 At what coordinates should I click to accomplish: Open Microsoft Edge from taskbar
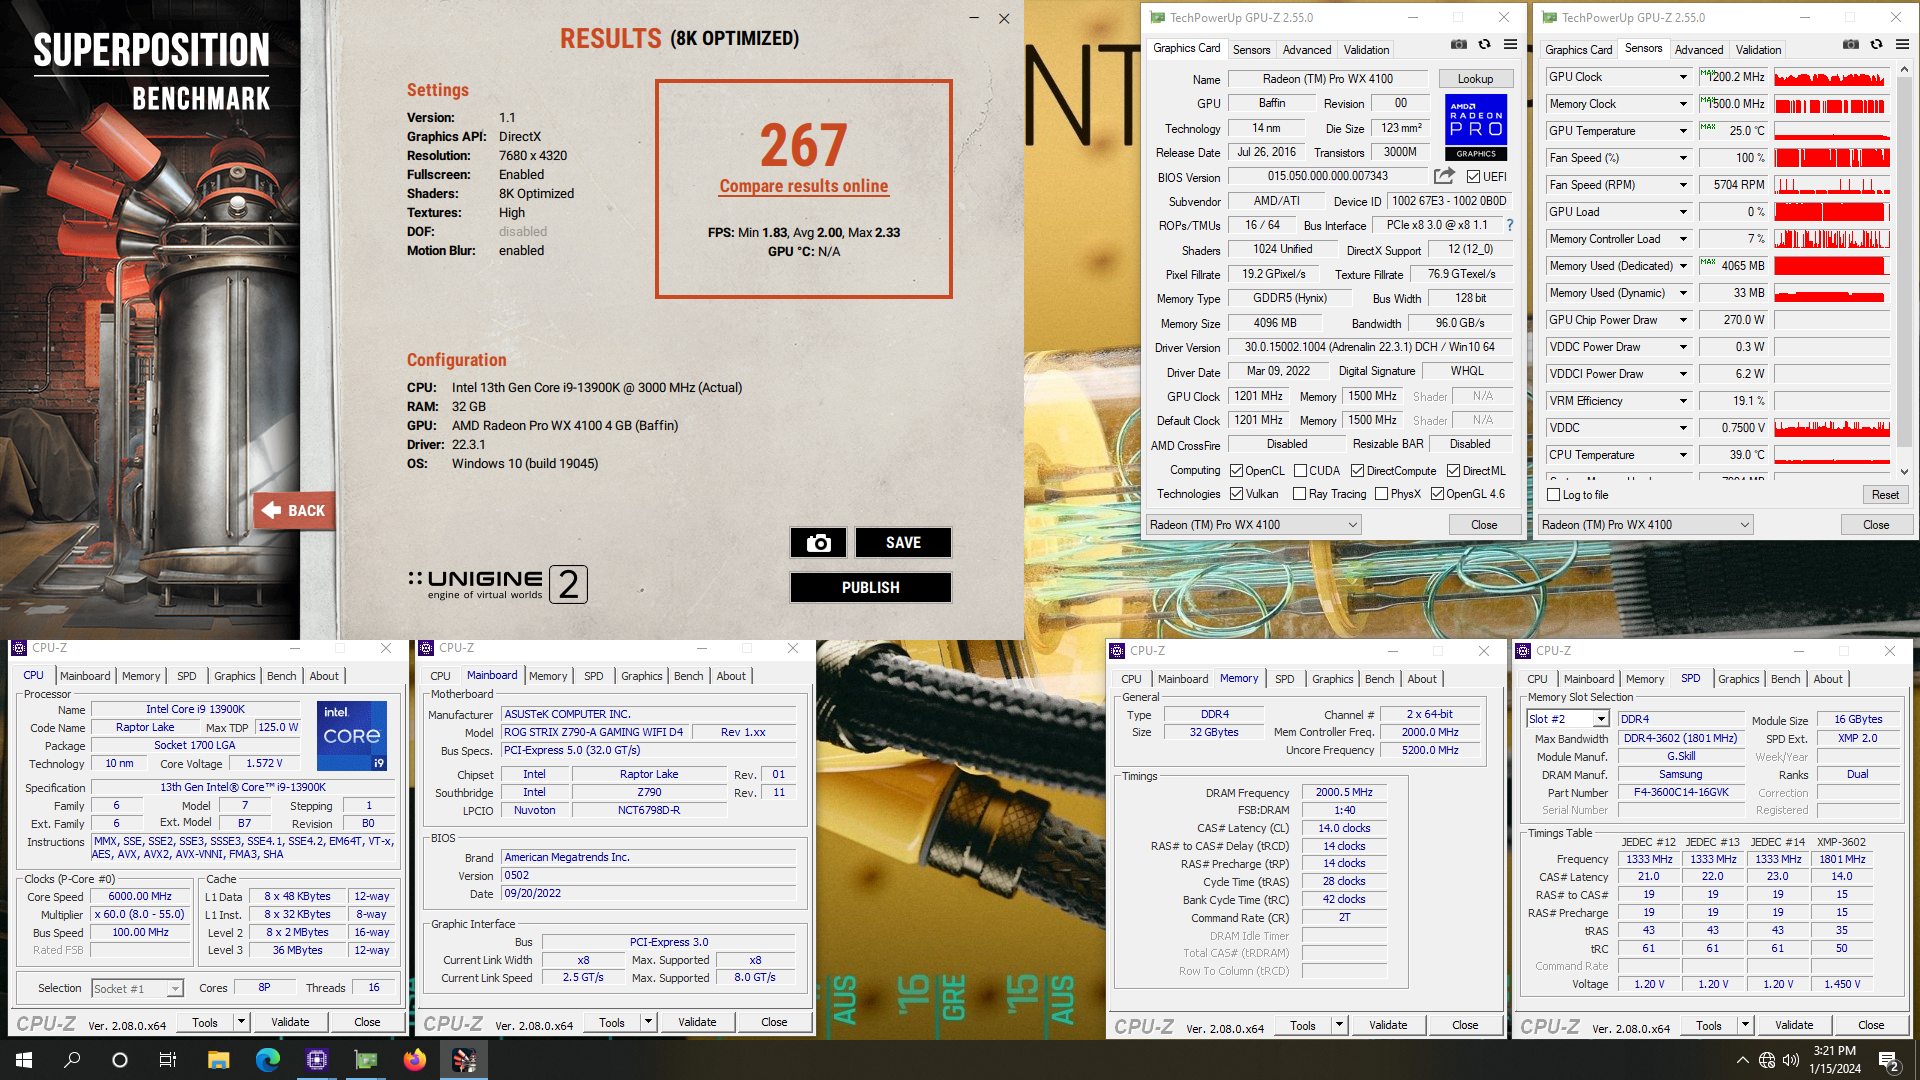click(x=268, y=1060)
